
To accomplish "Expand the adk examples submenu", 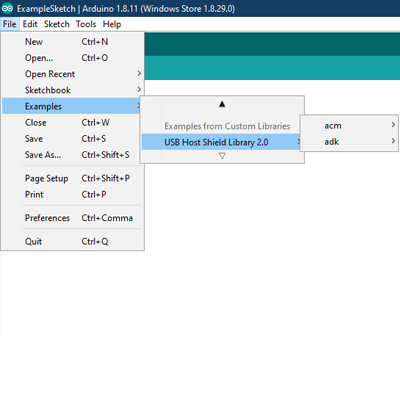I will [x=349, y=142].
